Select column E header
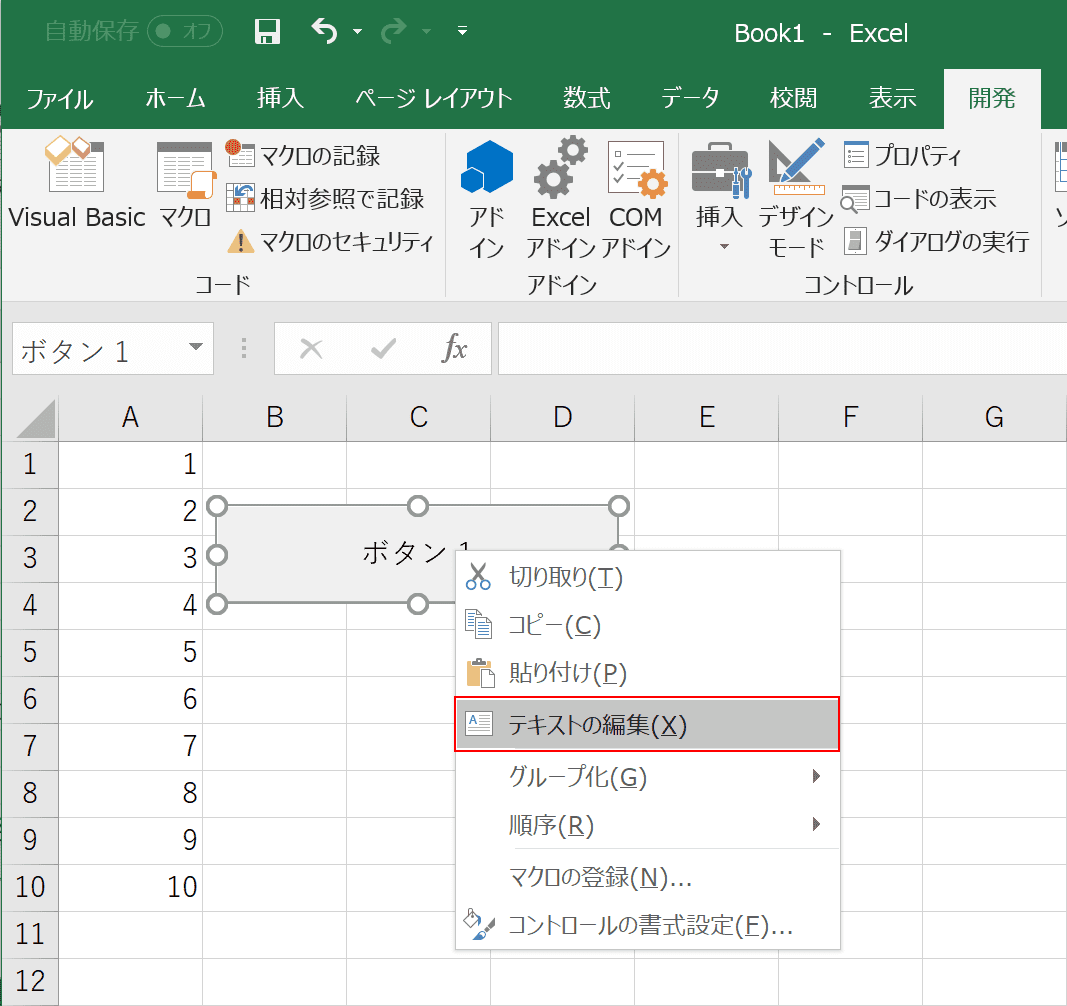1067x1006 pixels. [706, 417]
